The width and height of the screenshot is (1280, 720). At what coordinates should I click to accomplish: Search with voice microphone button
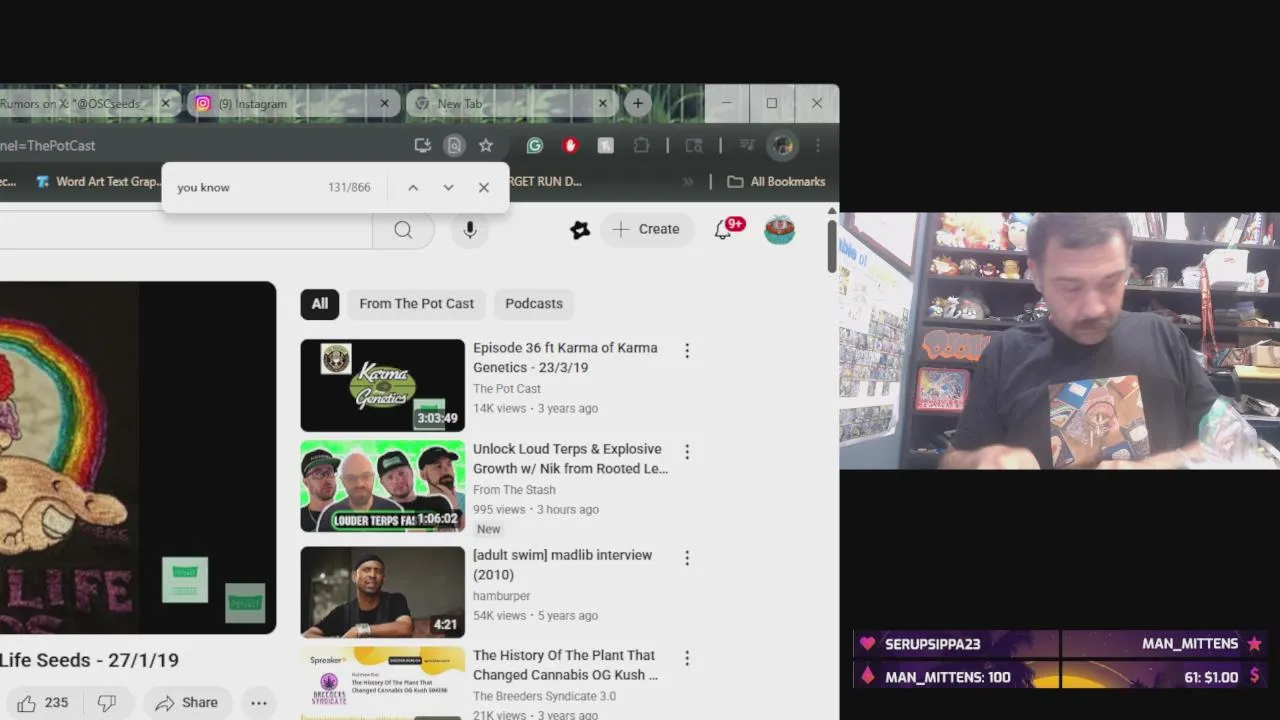pos(470,230)
